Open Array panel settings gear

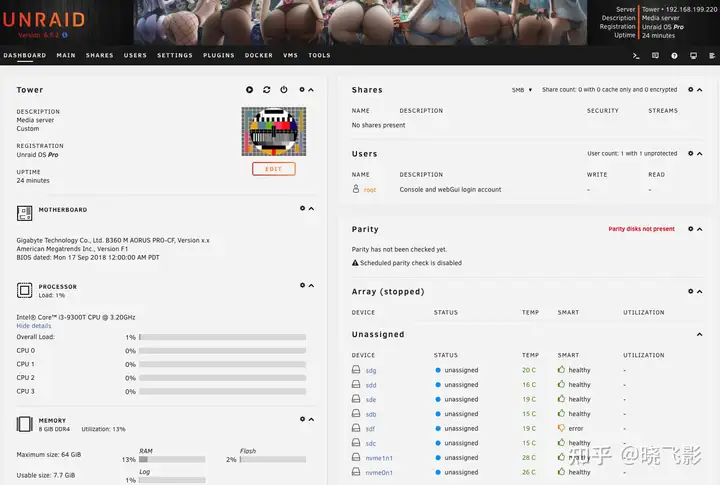tap(690, 291)
